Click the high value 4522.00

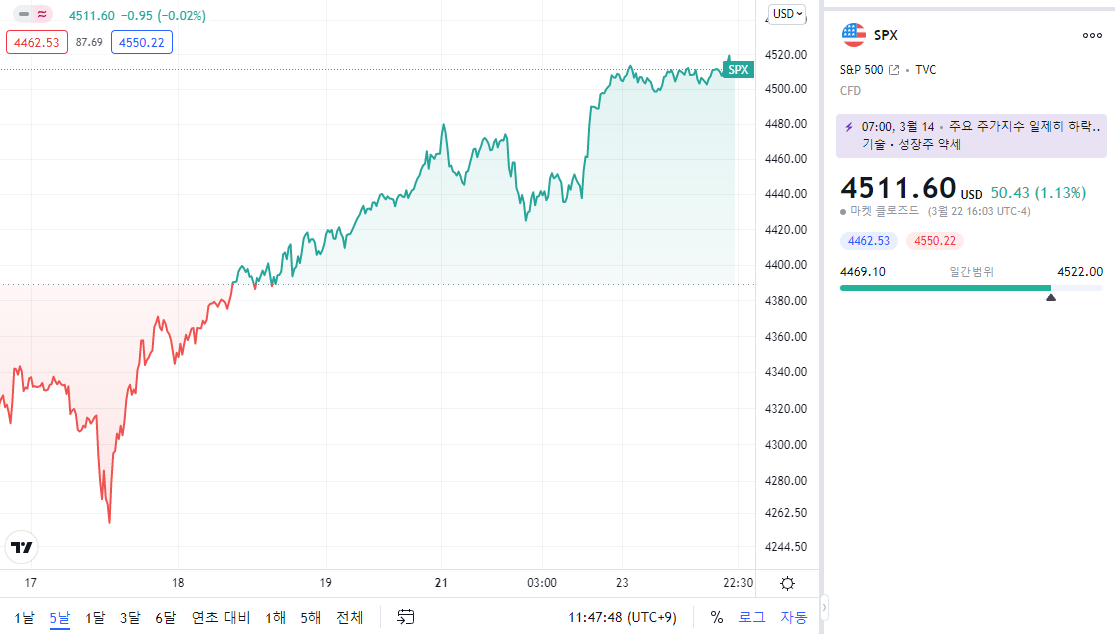pos(1080,272)
